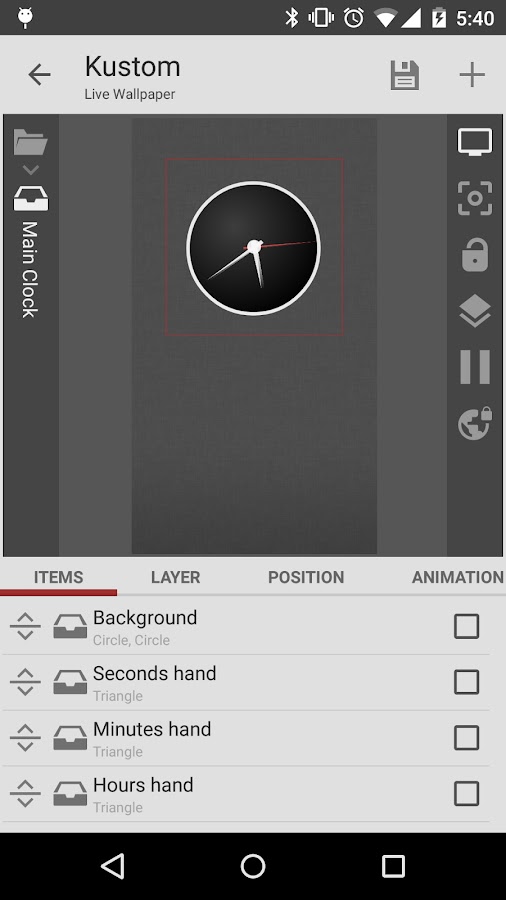Switch to the POSITION tab
The width and height of the screenshot is (506, 900).
[x=306, y=577]
